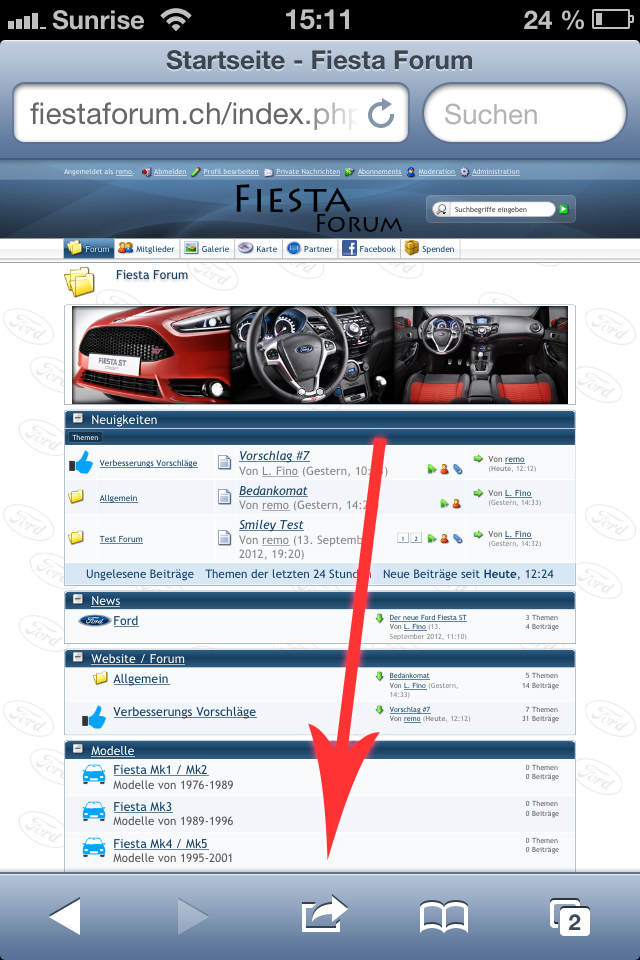The image size is (640, 960).
Task: Open the Vorschlag #7 thread link
Action: (274, 456)
